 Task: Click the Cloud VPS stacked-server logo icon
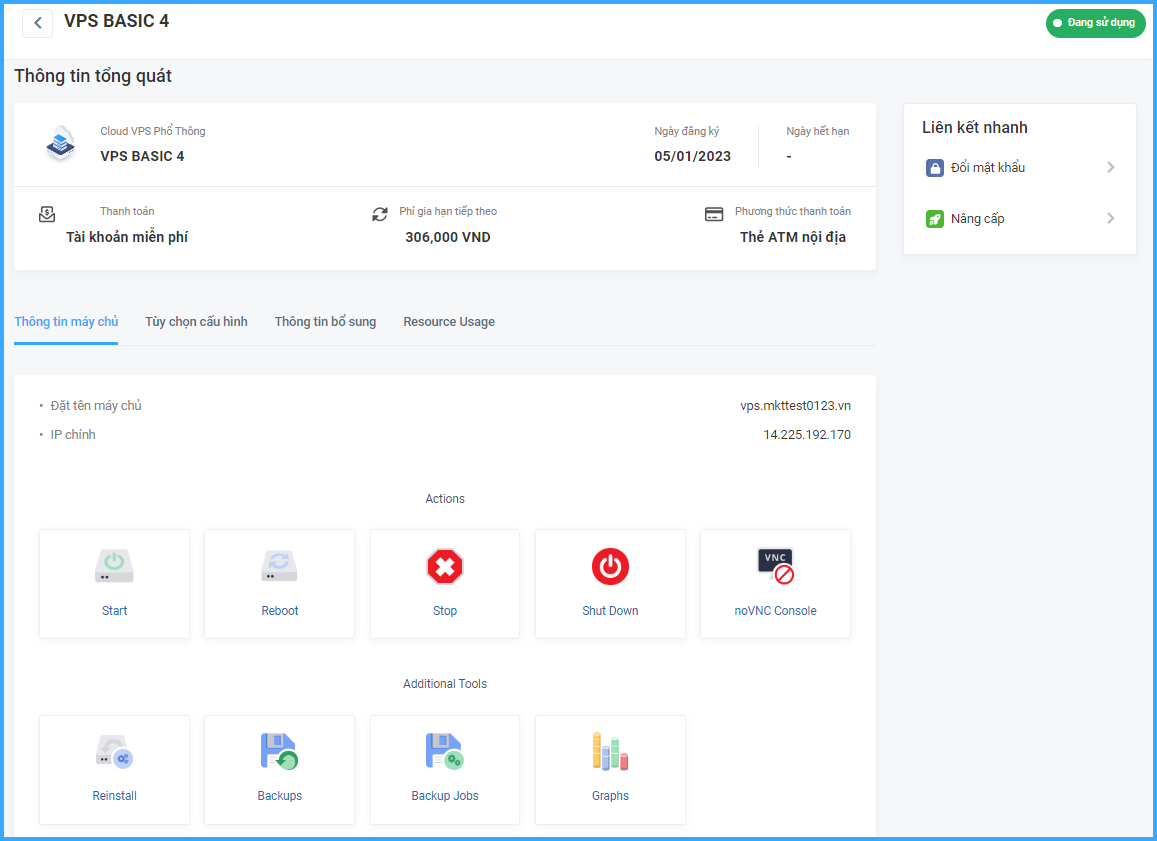(x=61, y=142)
